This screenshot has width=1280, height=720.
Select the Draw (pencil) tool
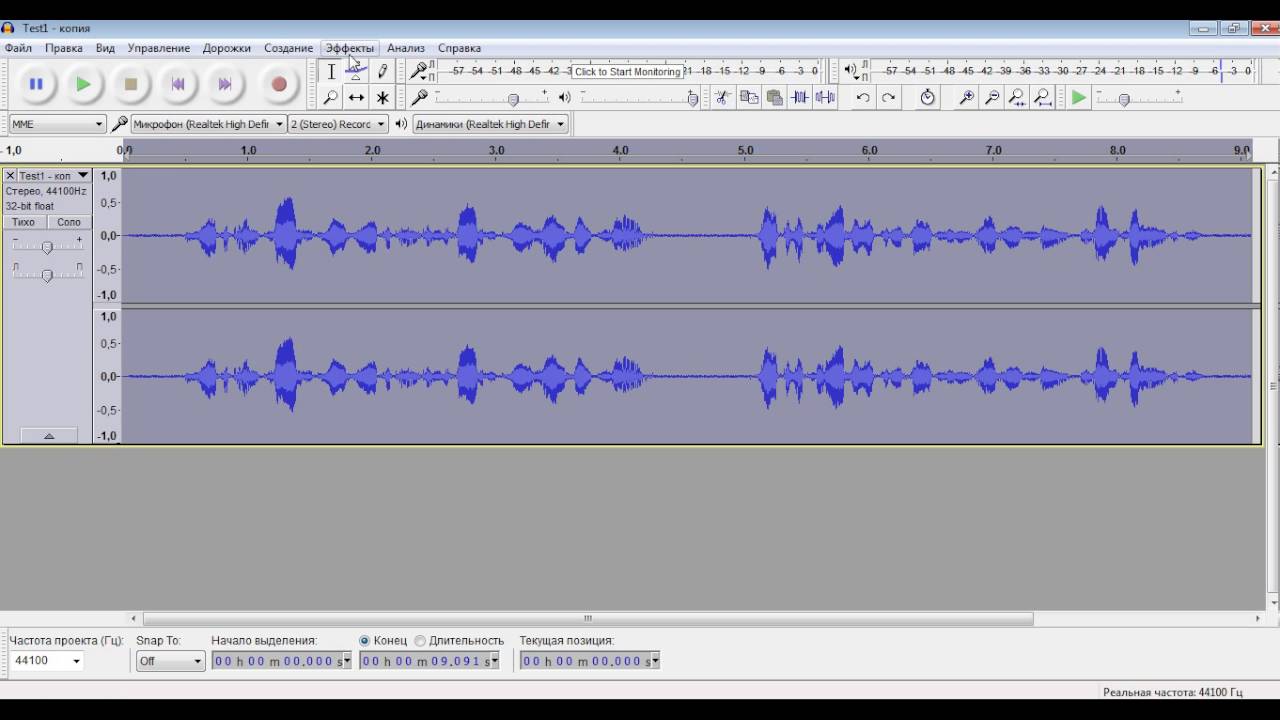point(382,72)
